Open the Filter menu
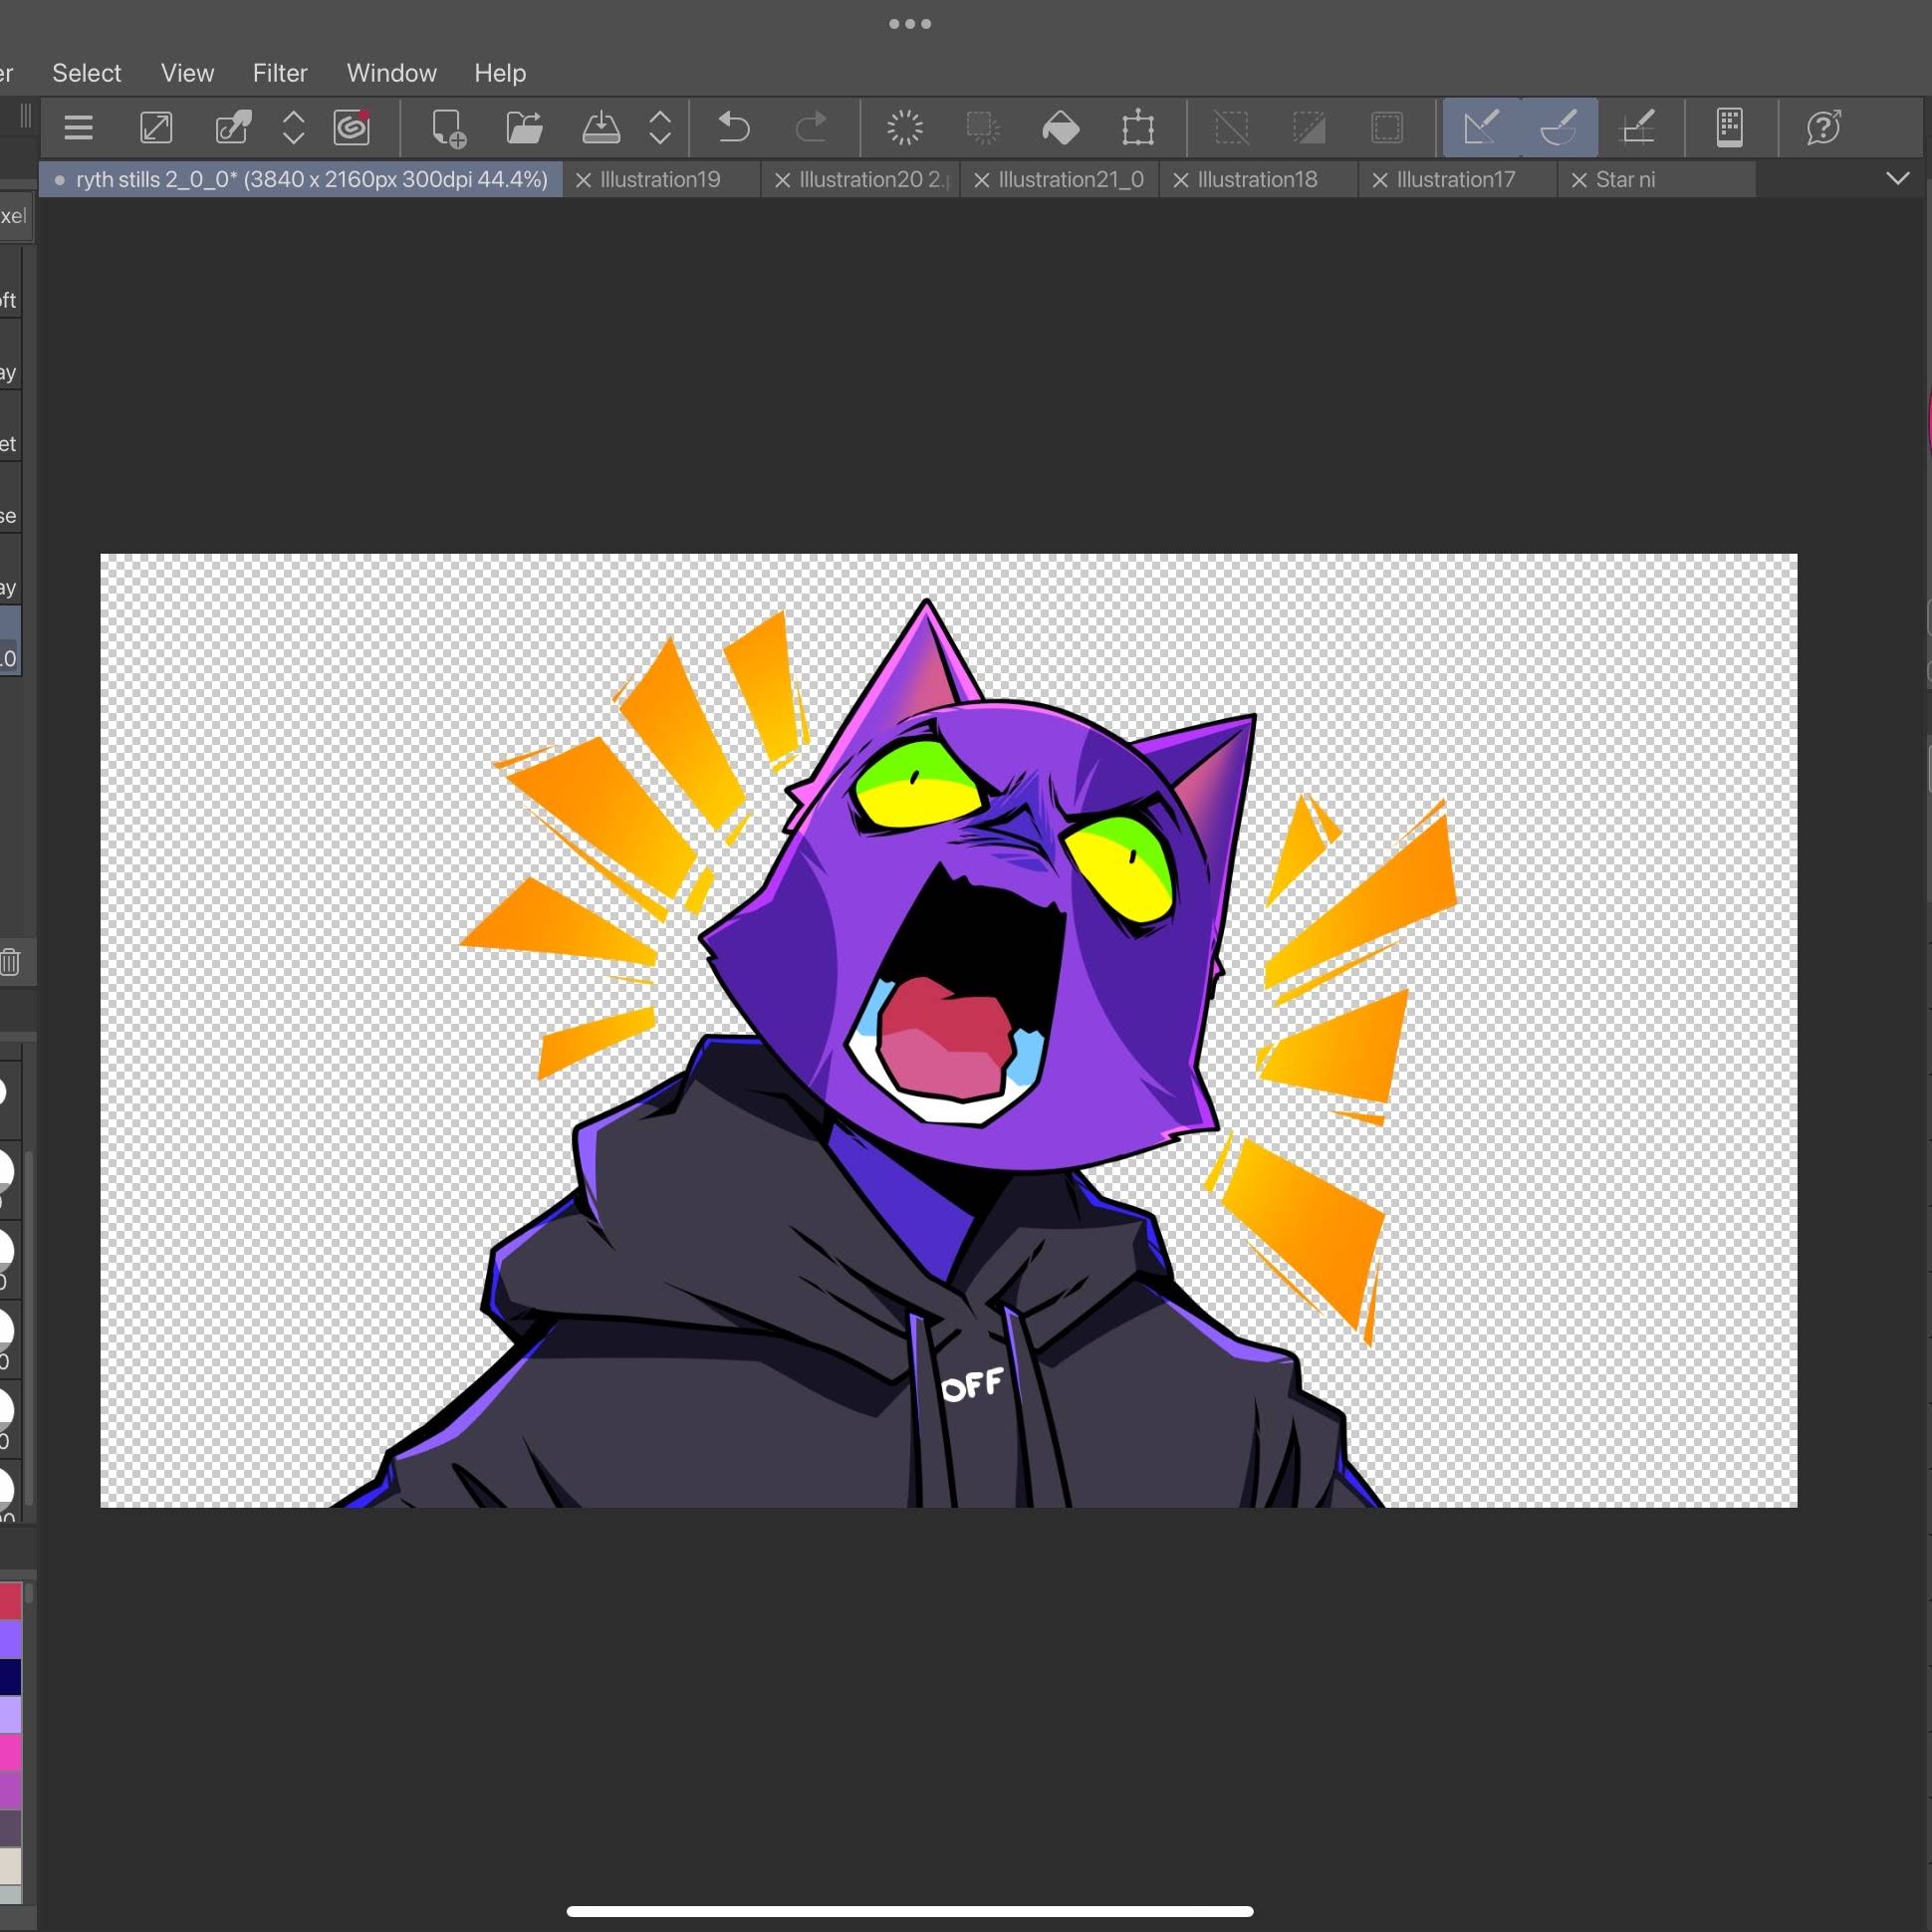 pyautogui.click(x=279, y=73)
